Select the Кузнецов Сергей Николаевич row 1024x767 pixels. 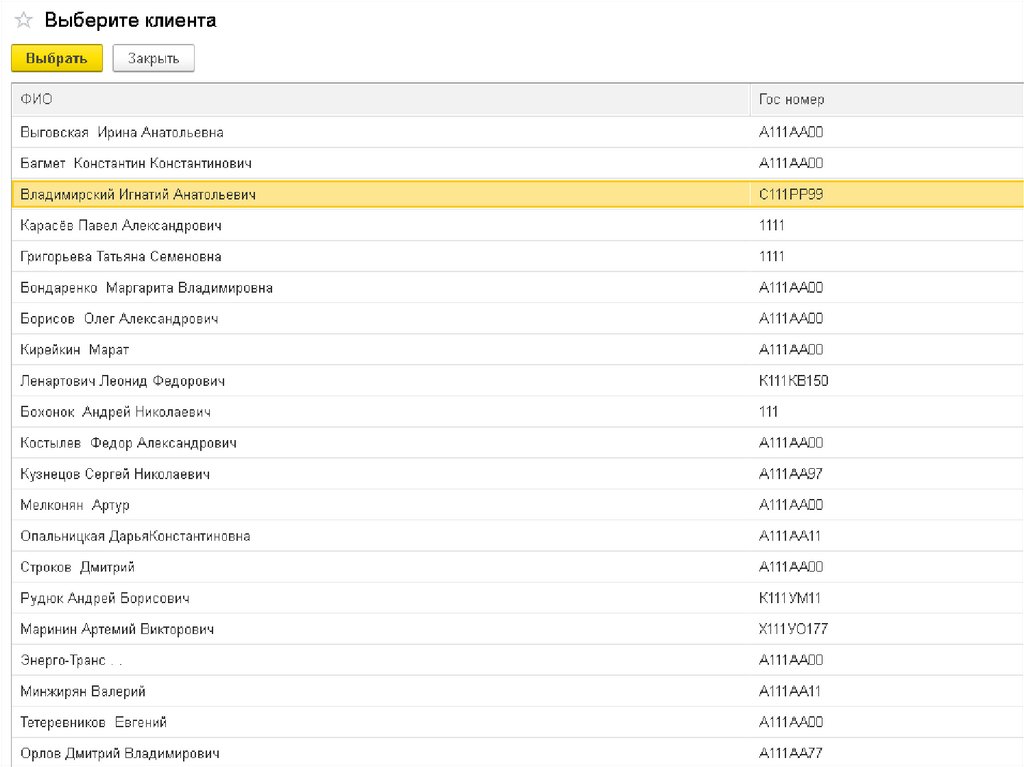(x=115, y=474)
